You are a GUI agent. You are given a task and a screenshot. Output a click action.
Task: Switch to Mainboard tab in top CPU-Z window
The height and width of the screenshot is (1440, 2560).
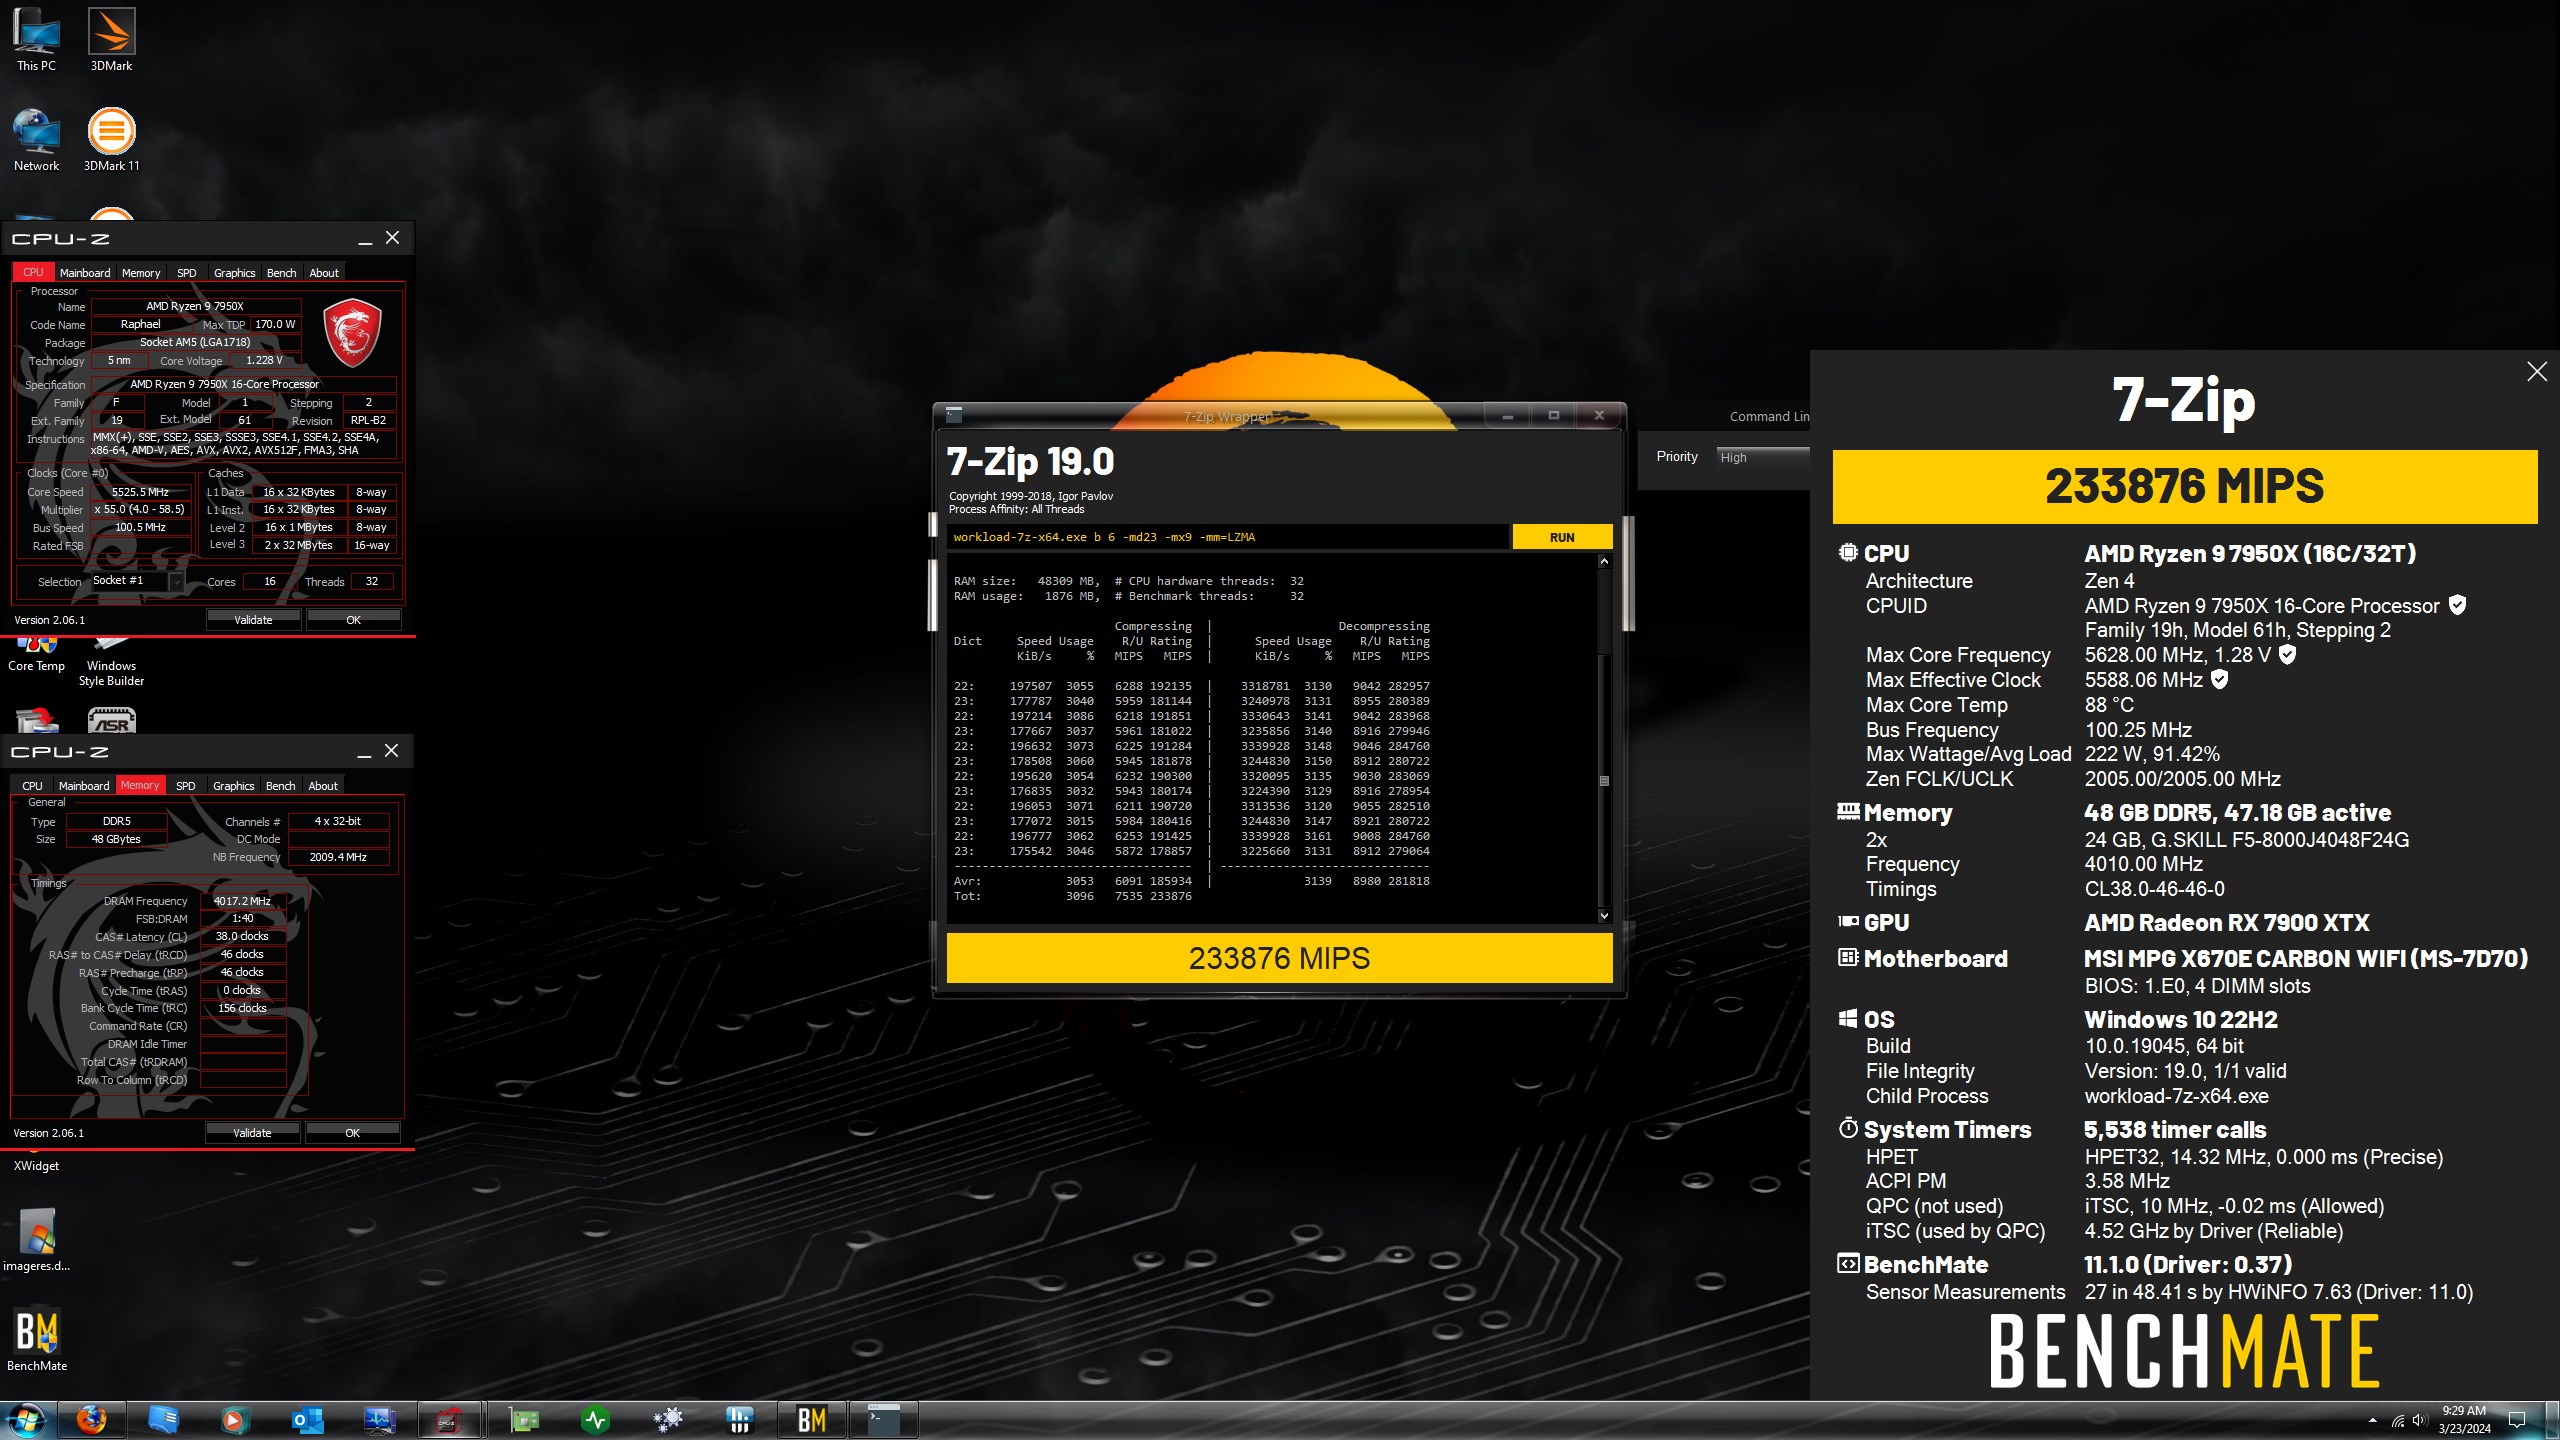coord(85,273)
